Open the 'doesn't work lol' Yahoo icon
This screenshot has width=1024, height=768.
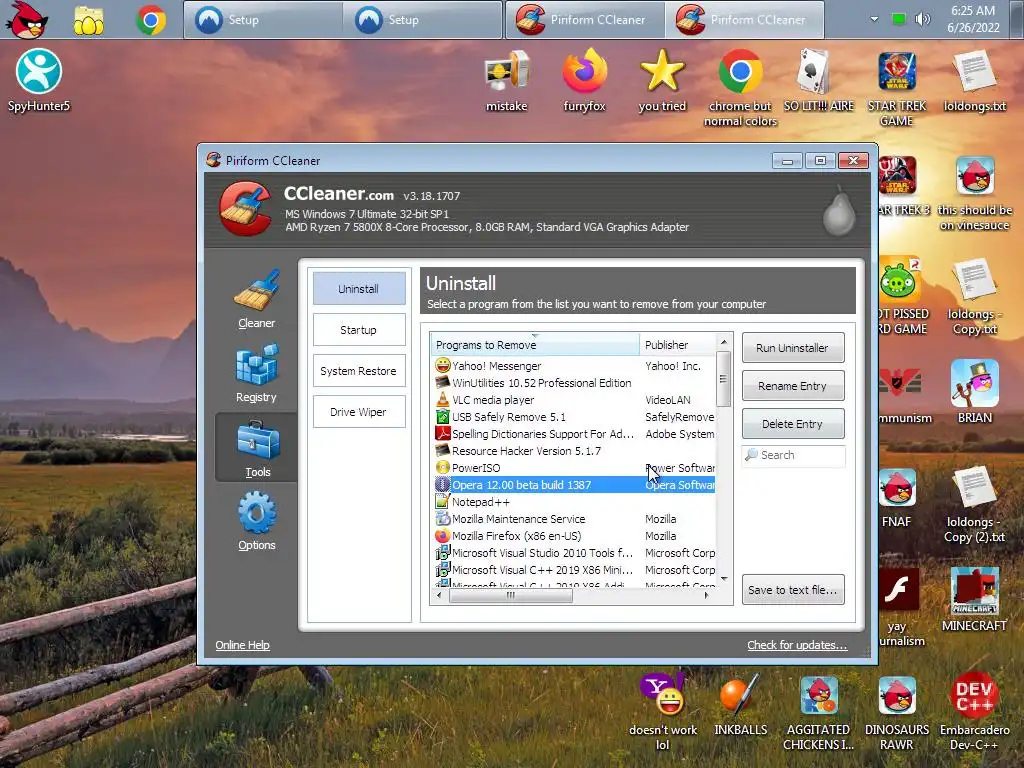pos(662,711)
